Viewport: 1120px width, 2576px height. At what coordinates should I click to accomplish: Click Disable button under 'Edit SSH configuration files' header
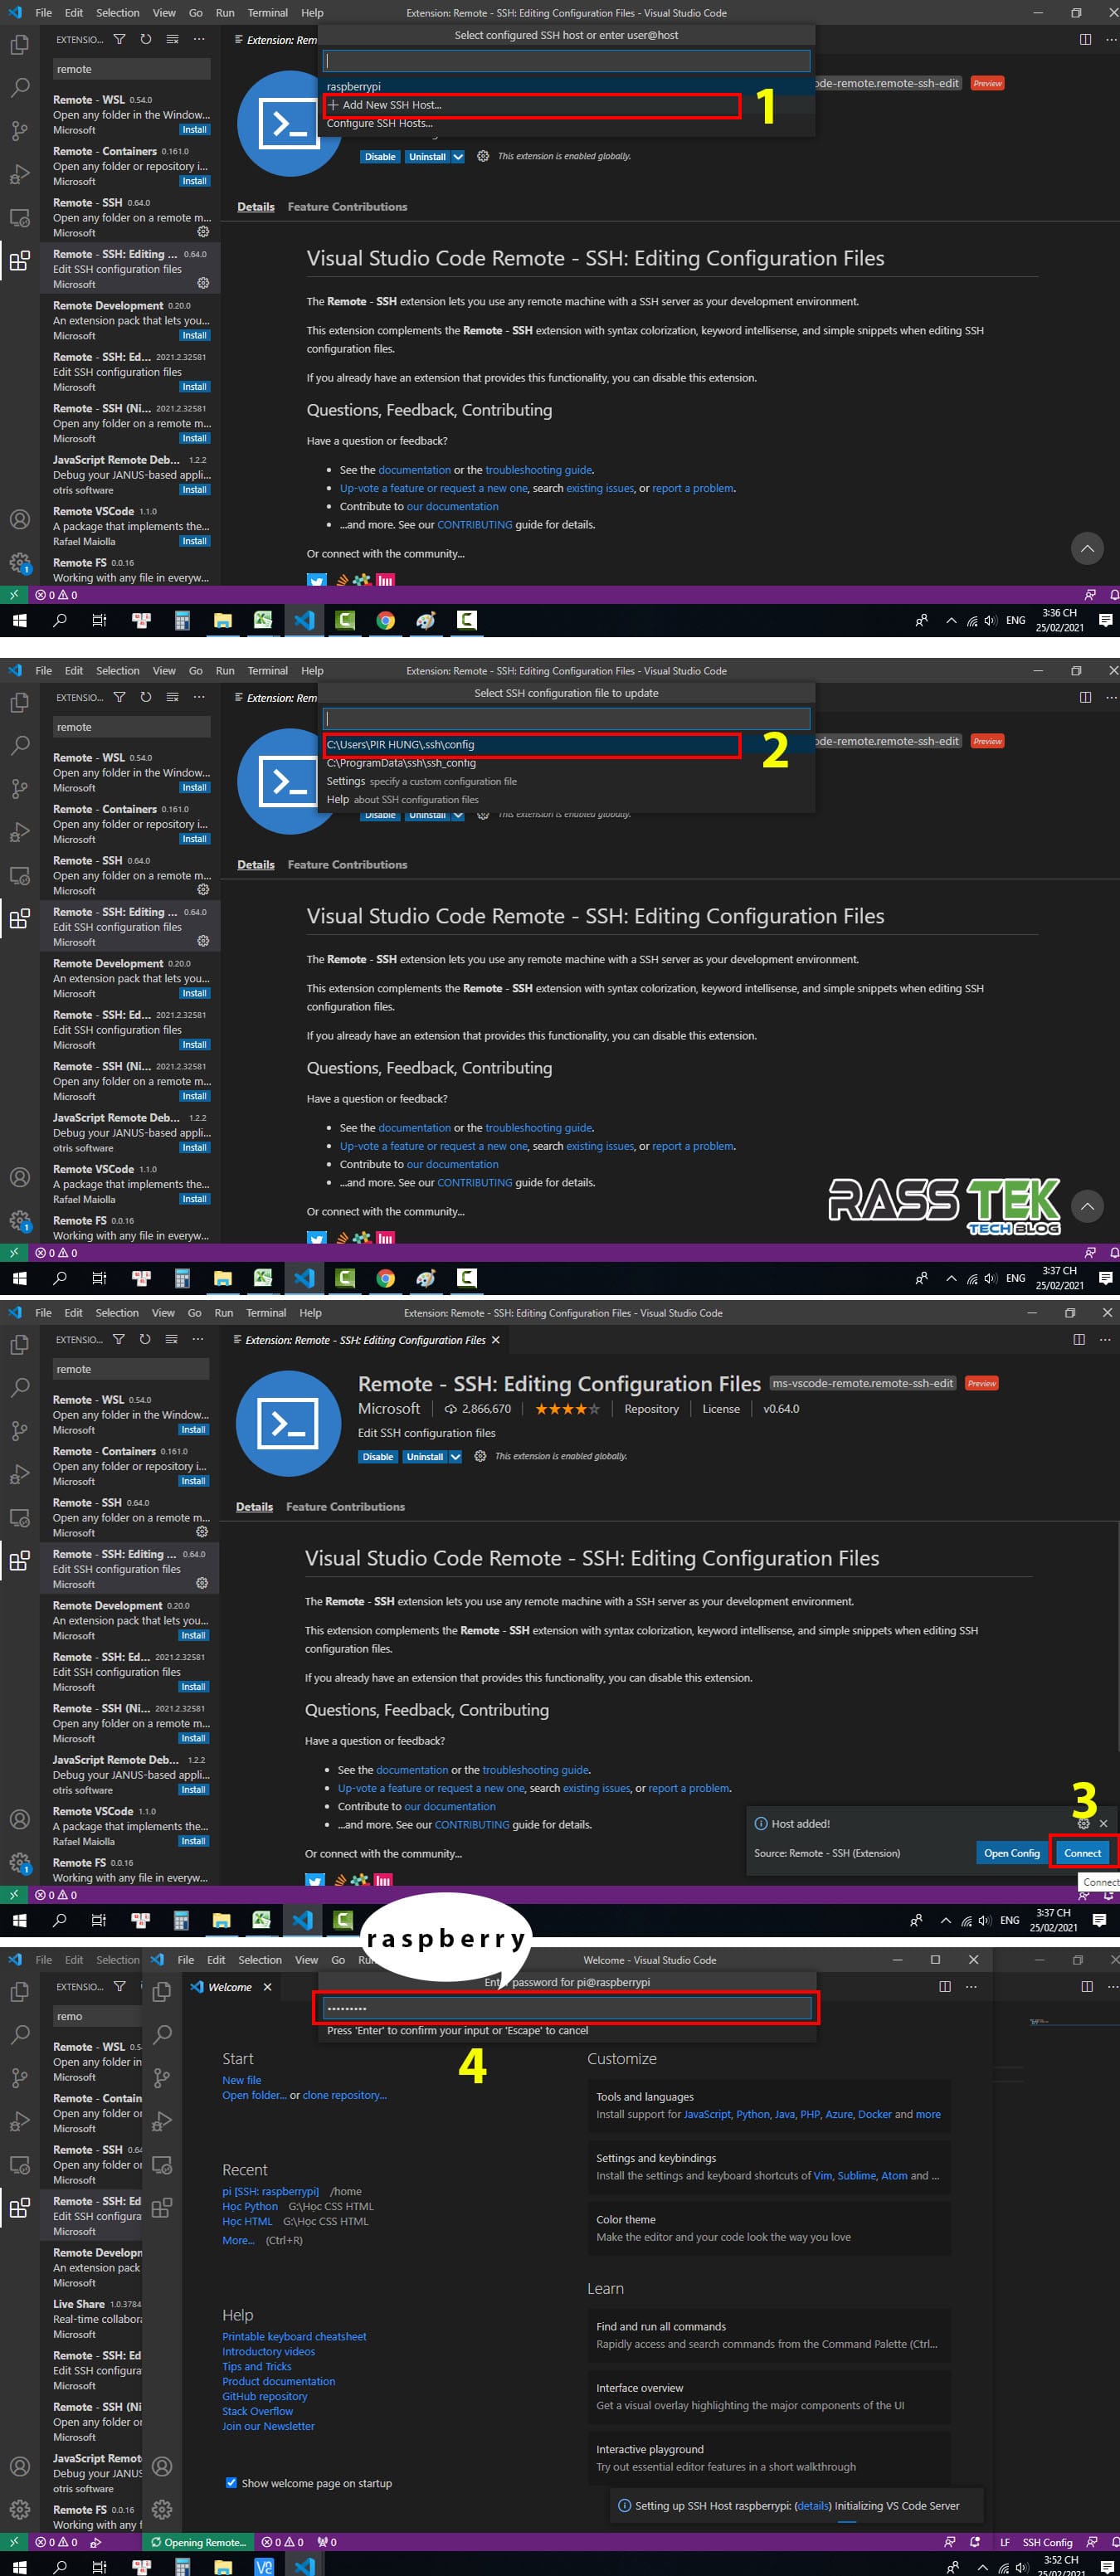coord(378,1457)
